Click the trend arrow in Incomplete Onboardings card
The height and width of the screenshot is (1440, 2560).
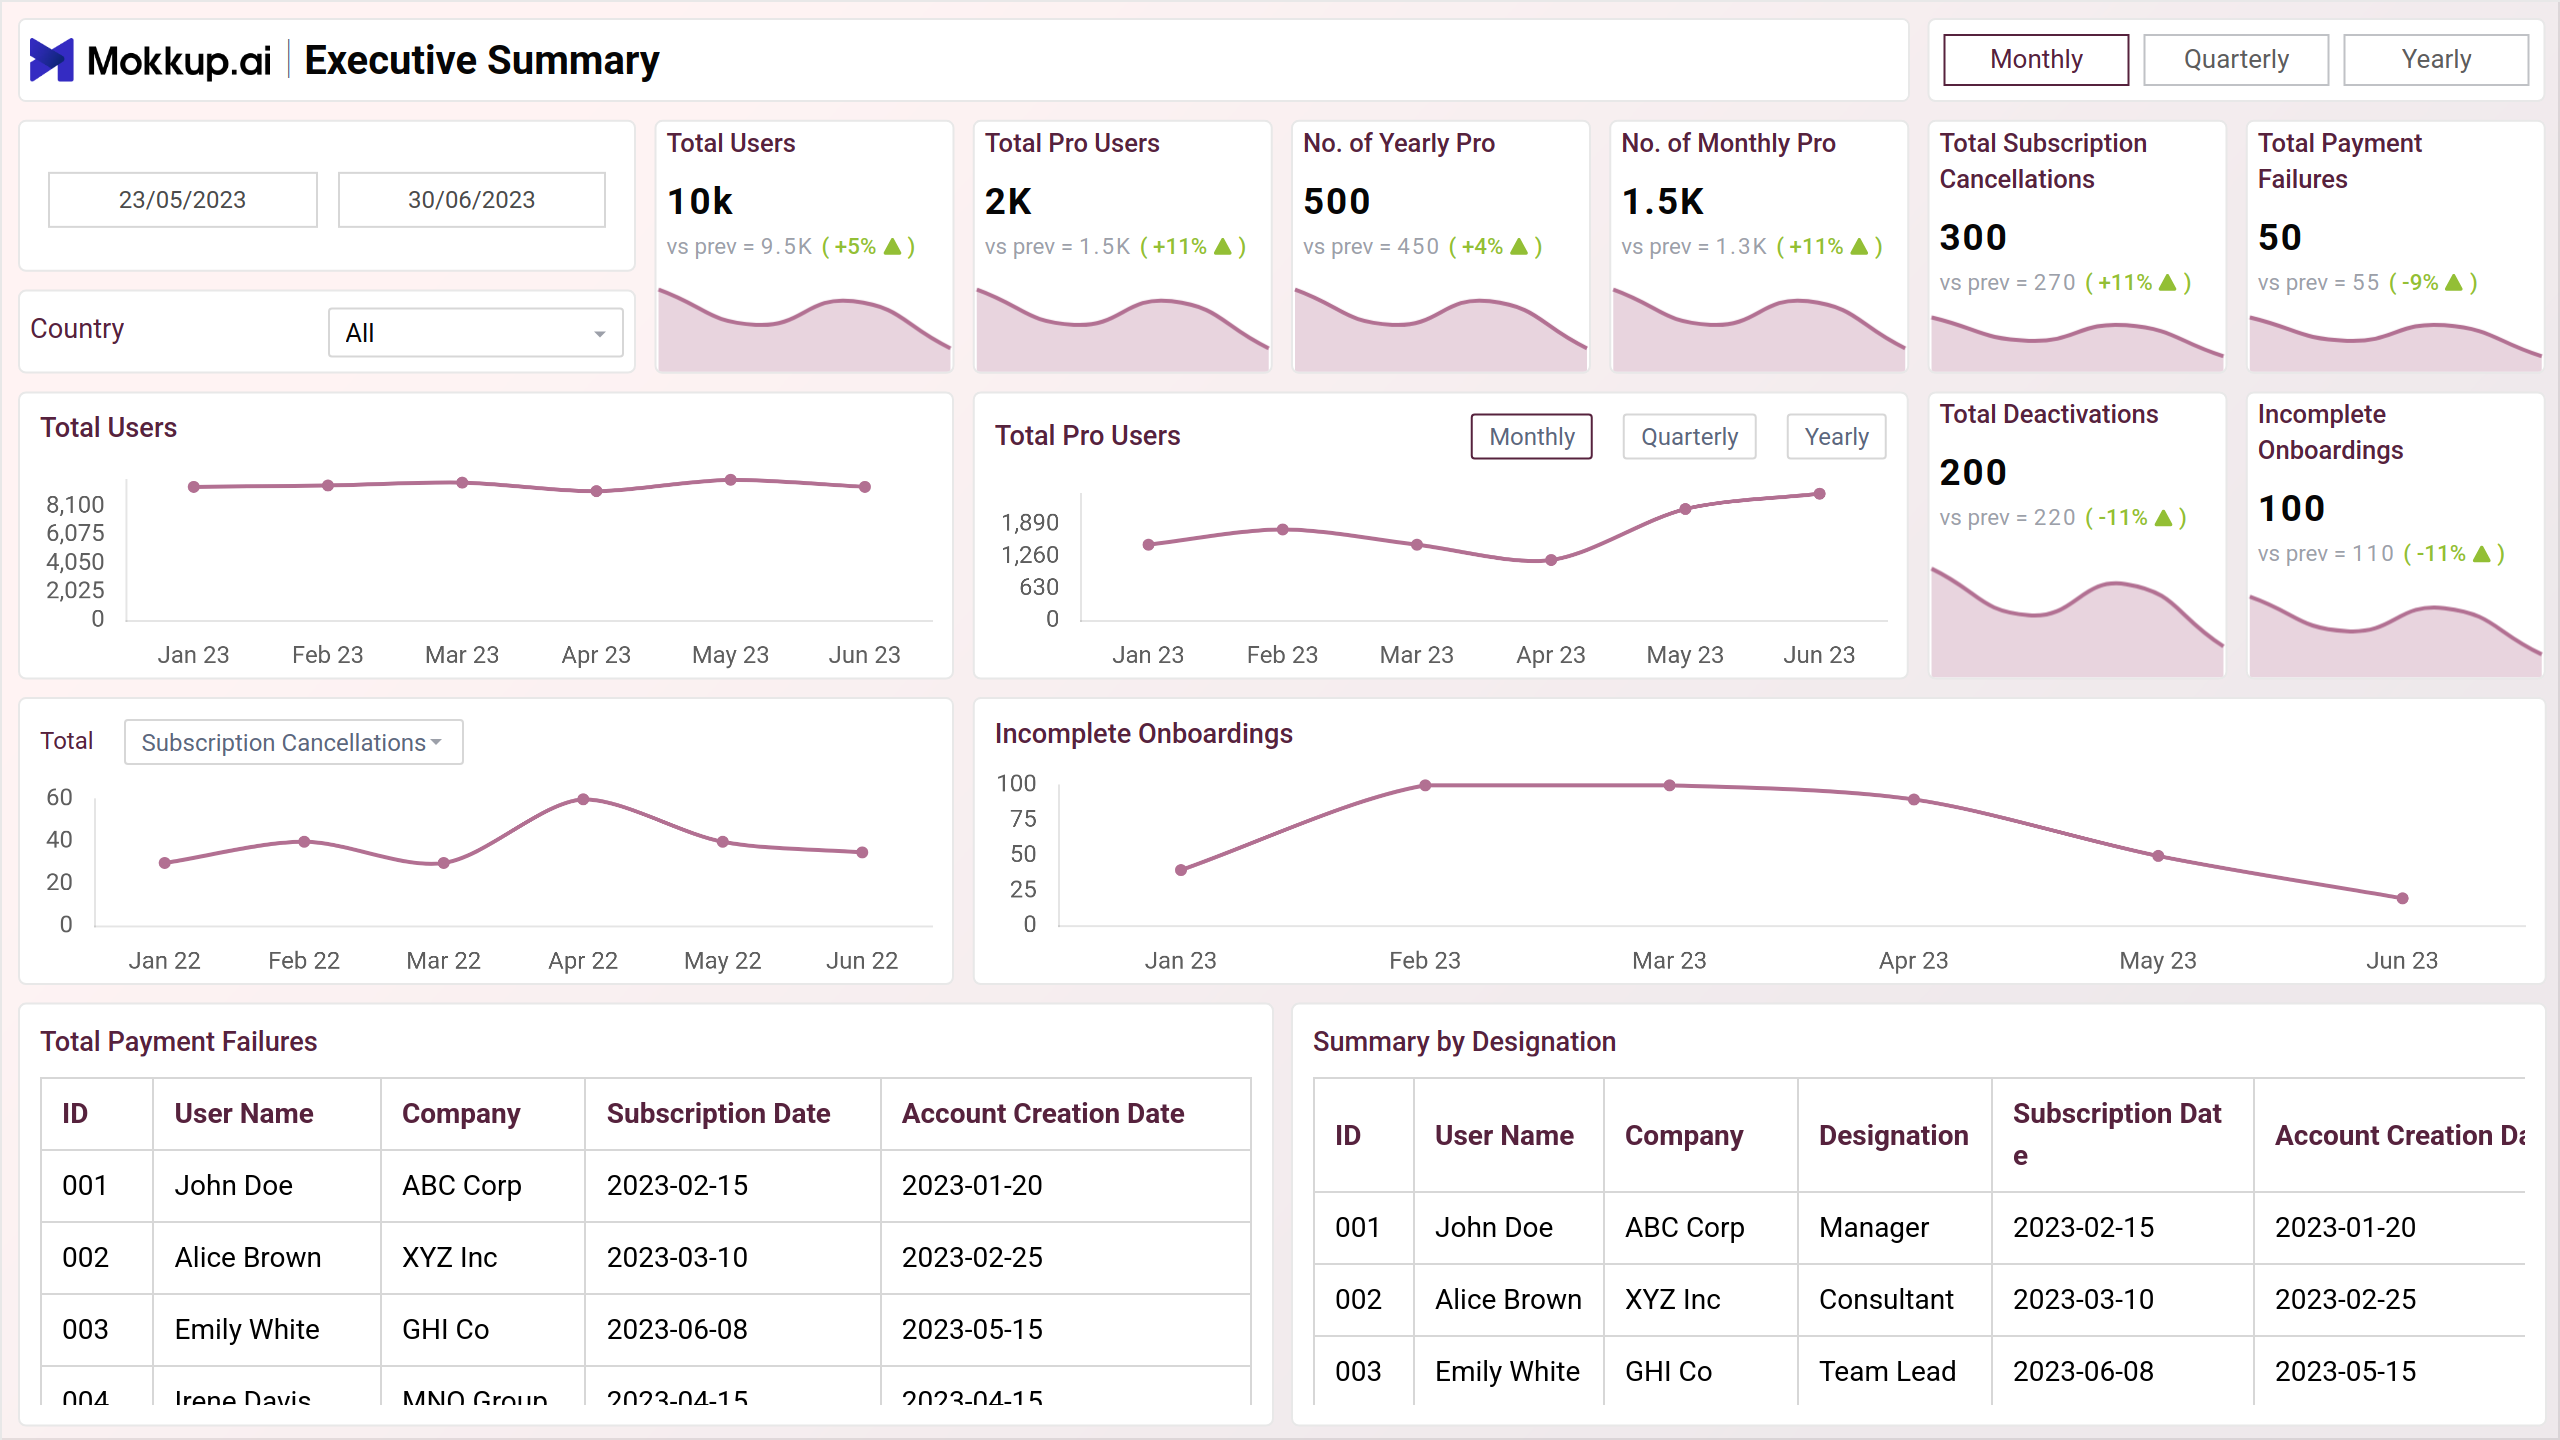coord(2481,553)
